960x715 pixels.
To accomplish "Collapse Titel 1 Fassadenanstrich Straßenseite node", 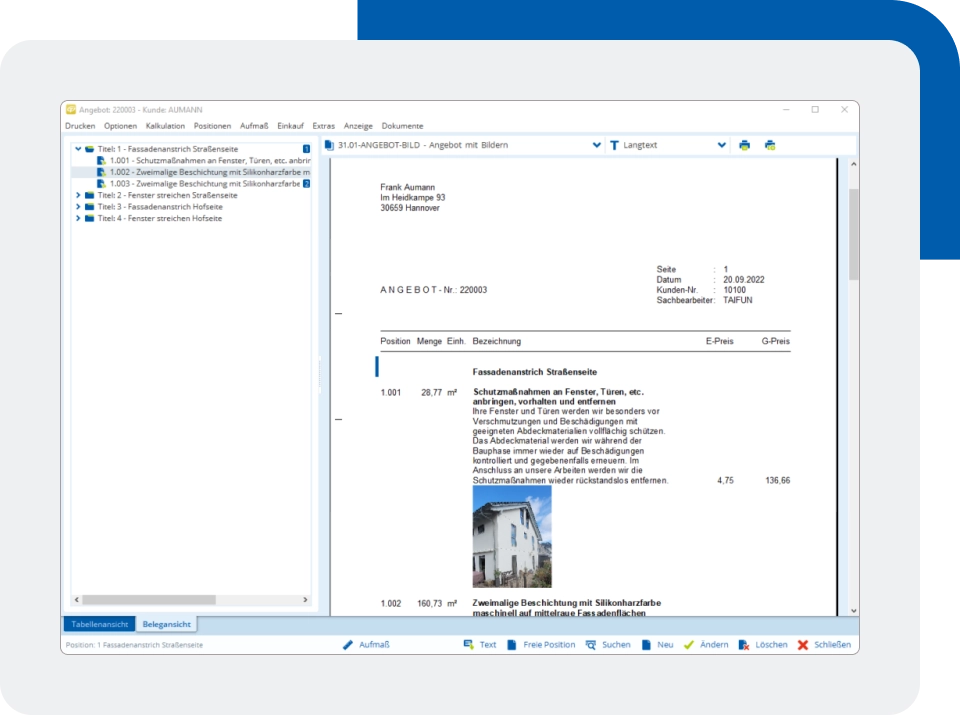I will coord(78,149).
